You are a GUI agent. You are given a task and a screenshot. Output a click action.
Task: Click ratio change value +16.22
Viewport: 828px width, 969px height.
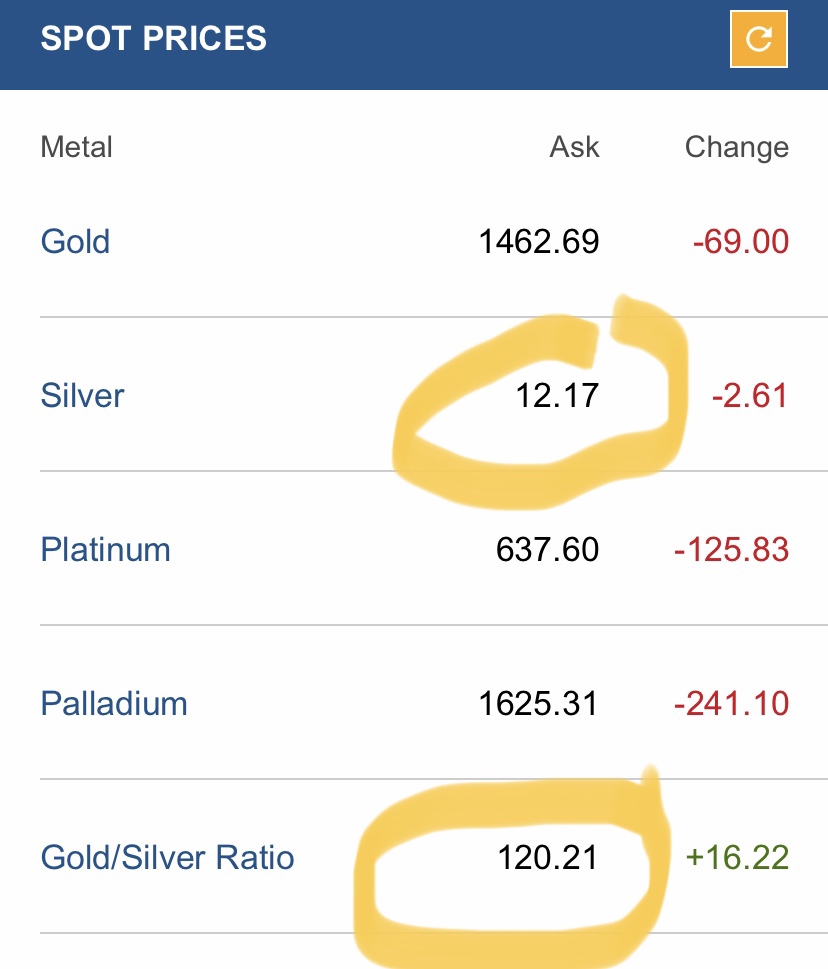click(x=737, y=858)
